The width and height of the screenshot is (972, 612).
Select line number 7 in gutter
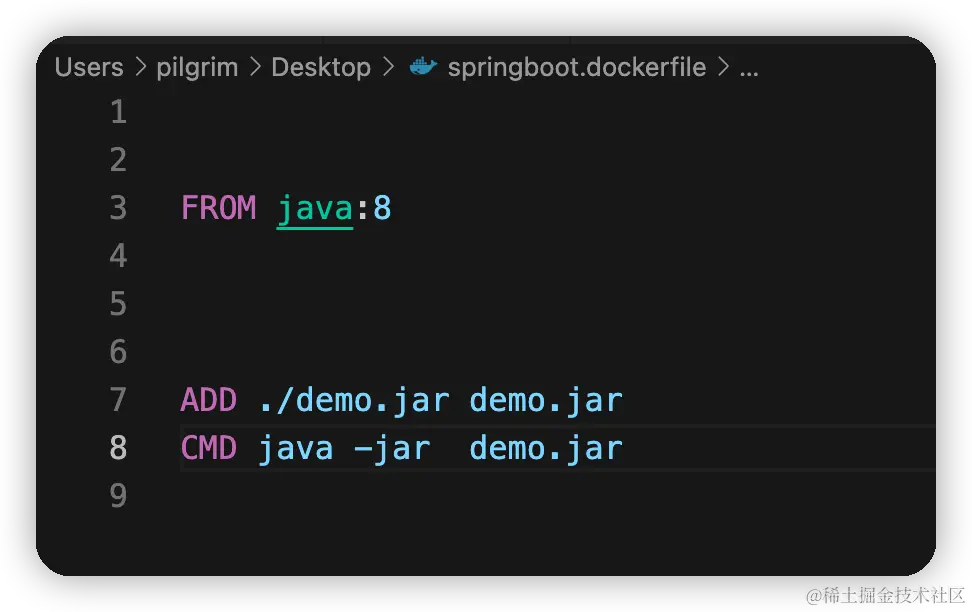[118, 399]
